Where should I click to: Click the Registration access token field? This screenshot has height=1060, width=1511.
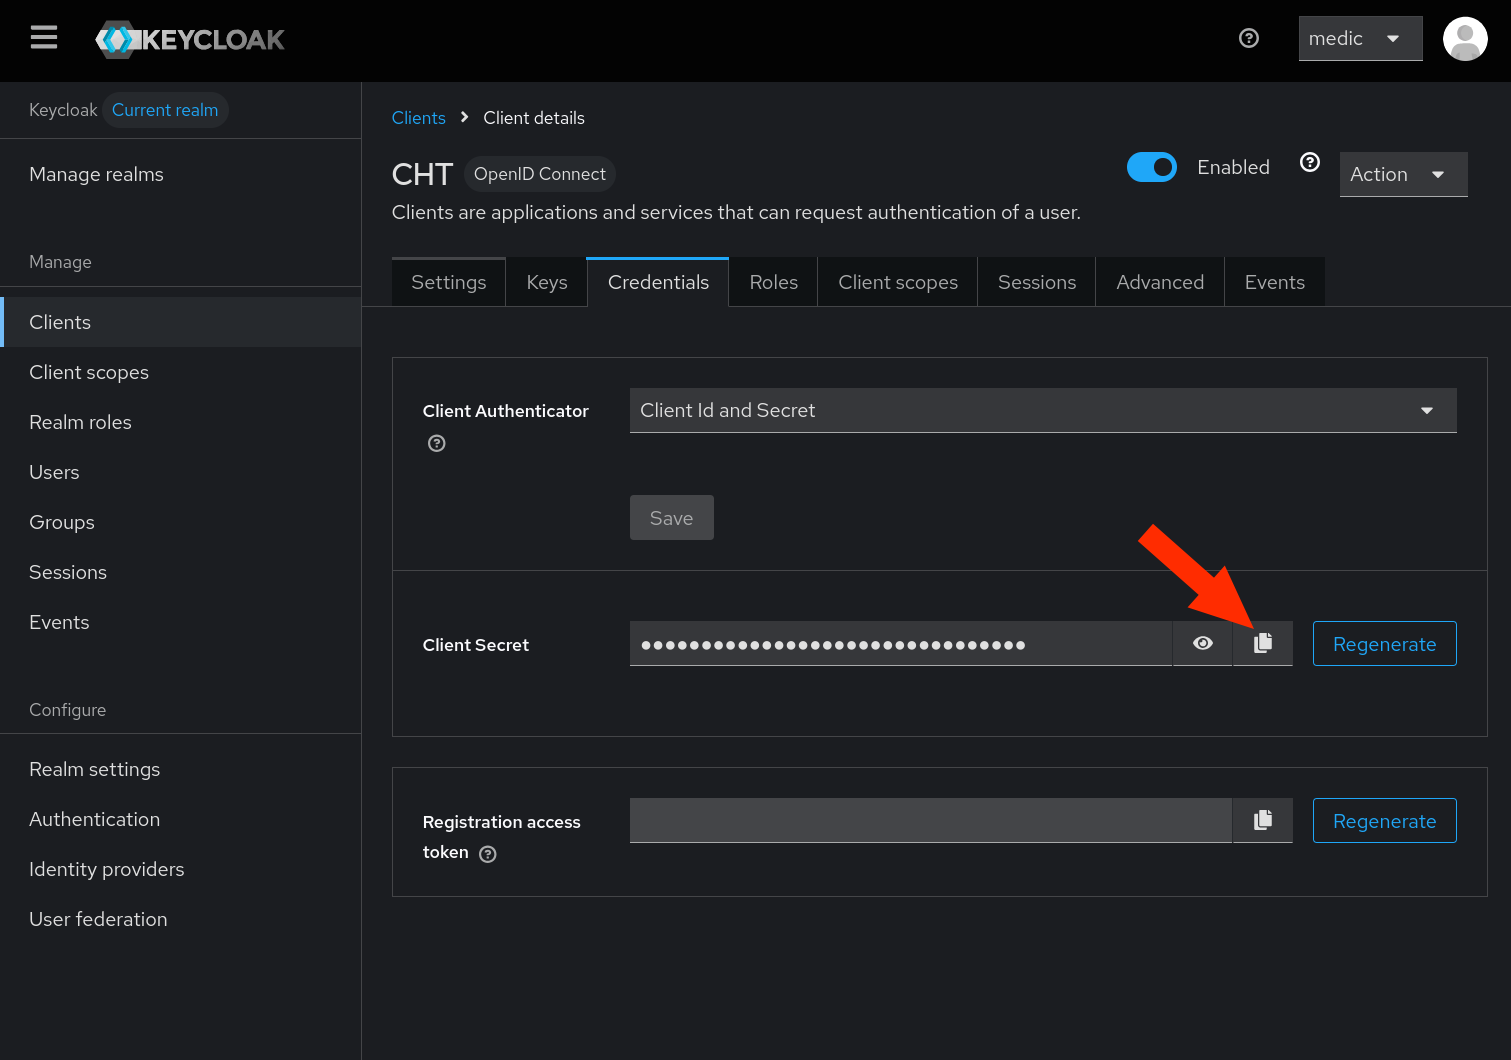[931, 820]
